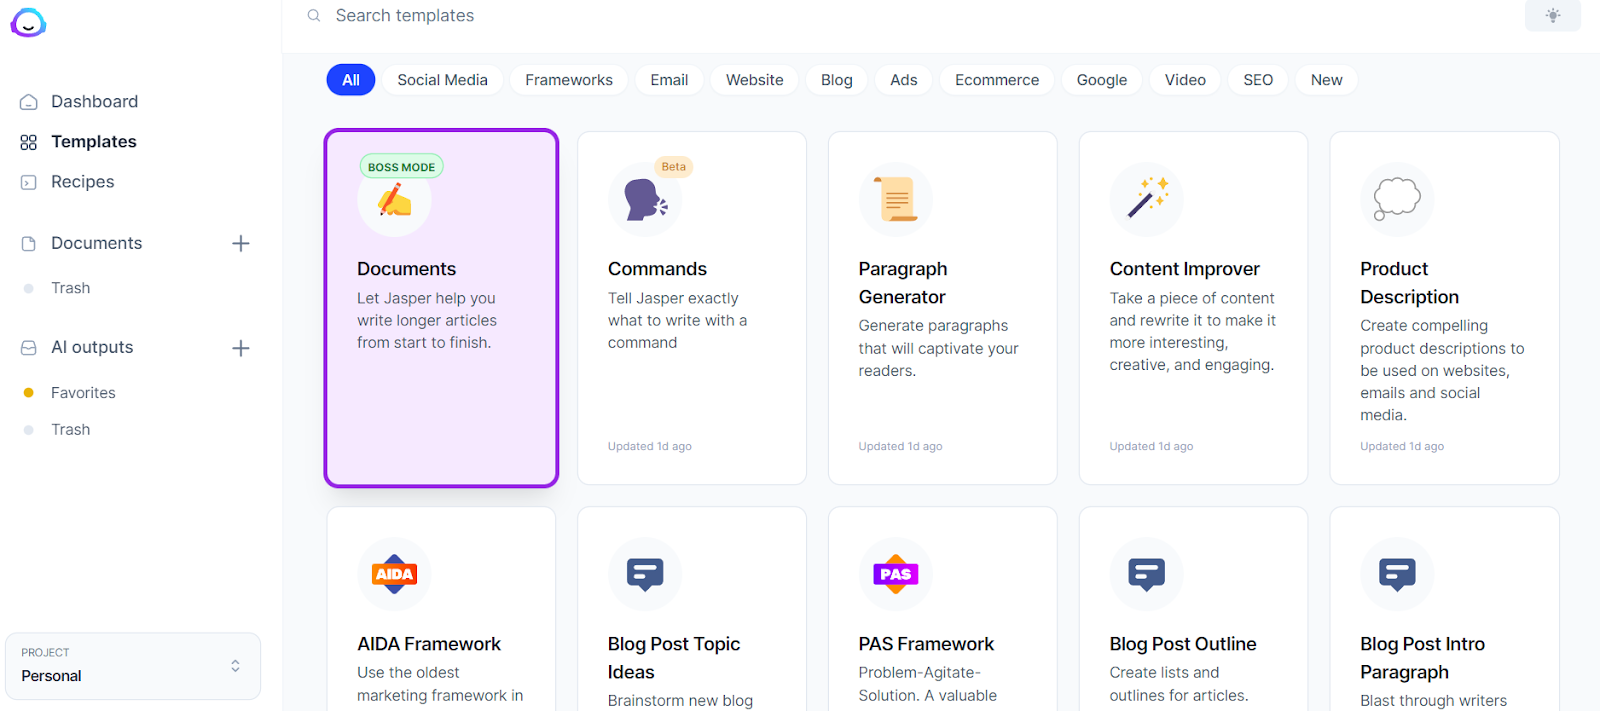The height and width of the screenshot is (711, 1600).
Task: Open the AIDA Framework template title
Action: 429,644
